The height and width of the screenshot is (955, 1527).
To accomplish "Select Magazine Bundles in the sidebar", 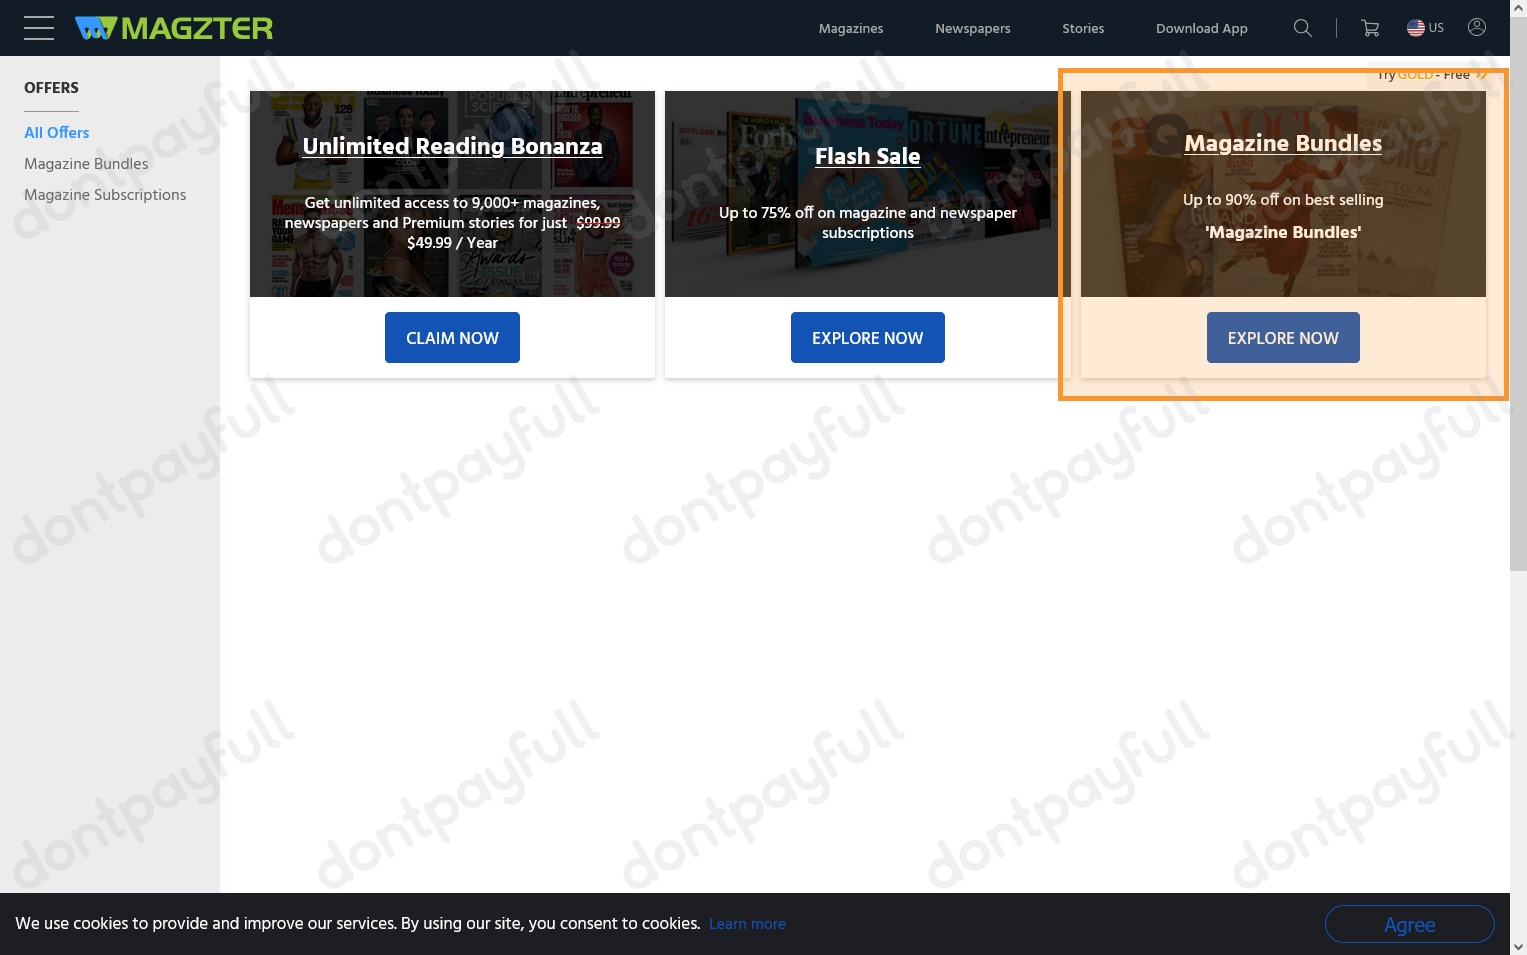I will (86, 164).
